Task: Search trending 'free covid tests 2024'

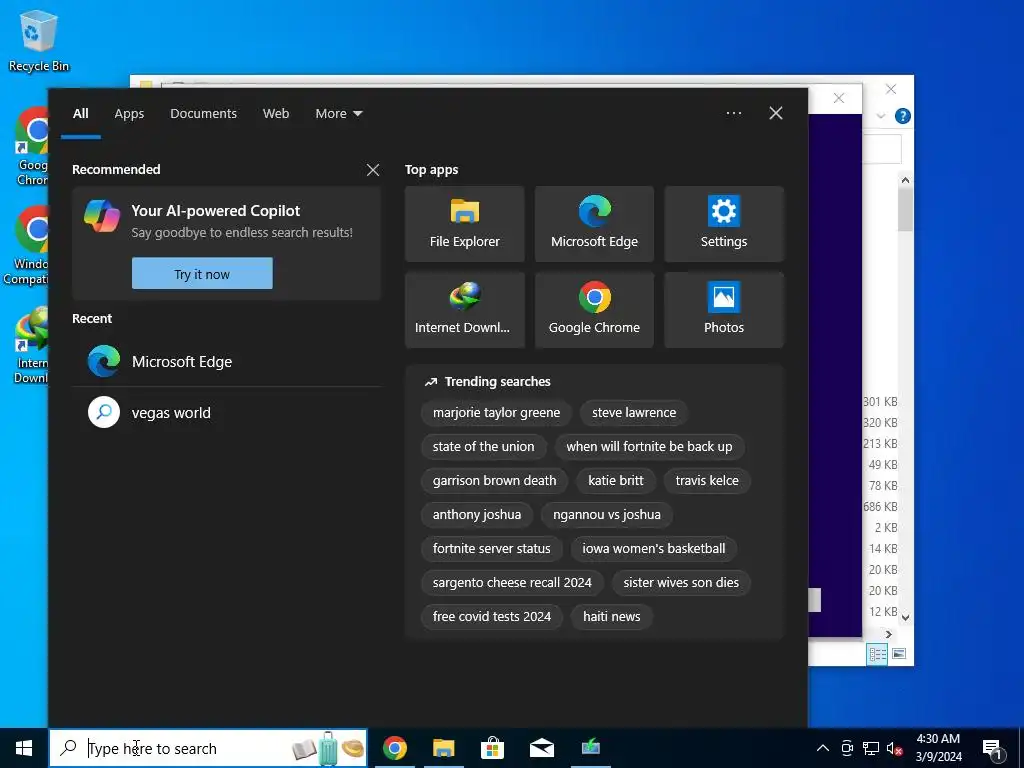Action: coord(492,616)
